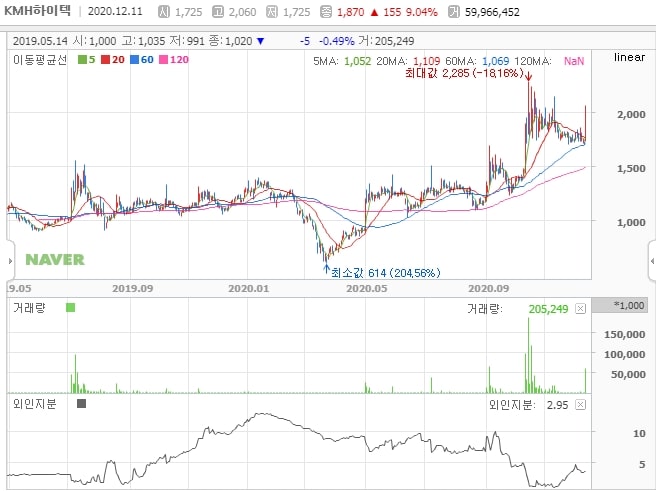Click the 1,500 price axis label
The height and width of the screenshot is (491, 656).
pyautogui.click(x=631, y=169)
